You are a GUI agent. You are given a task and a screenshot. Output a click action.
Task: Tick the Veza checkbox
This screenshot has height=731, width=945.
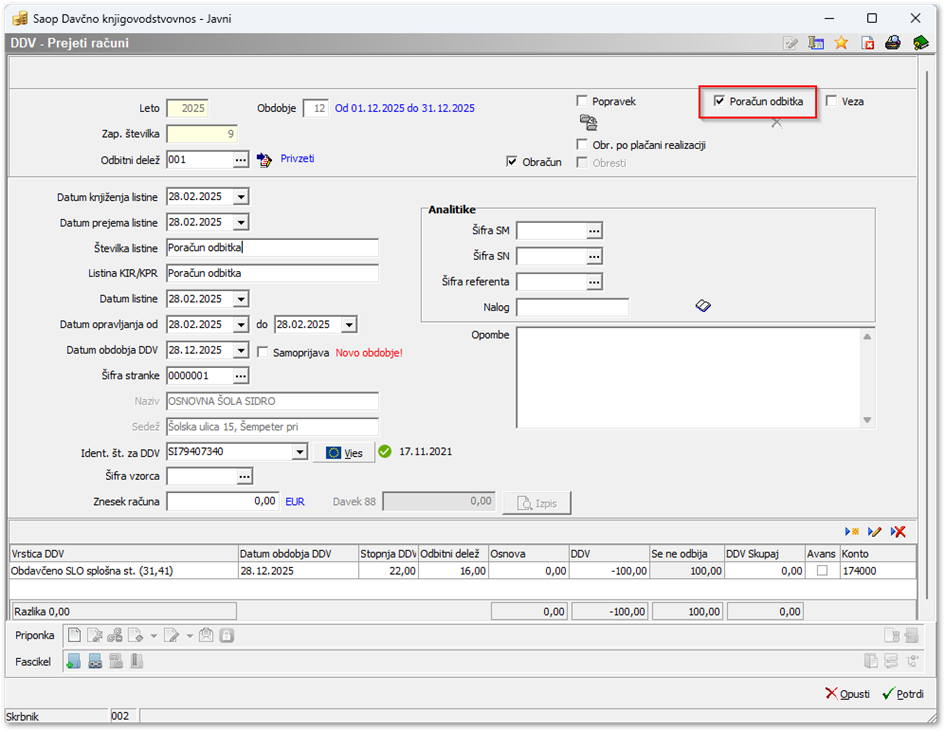pos(832,101)
